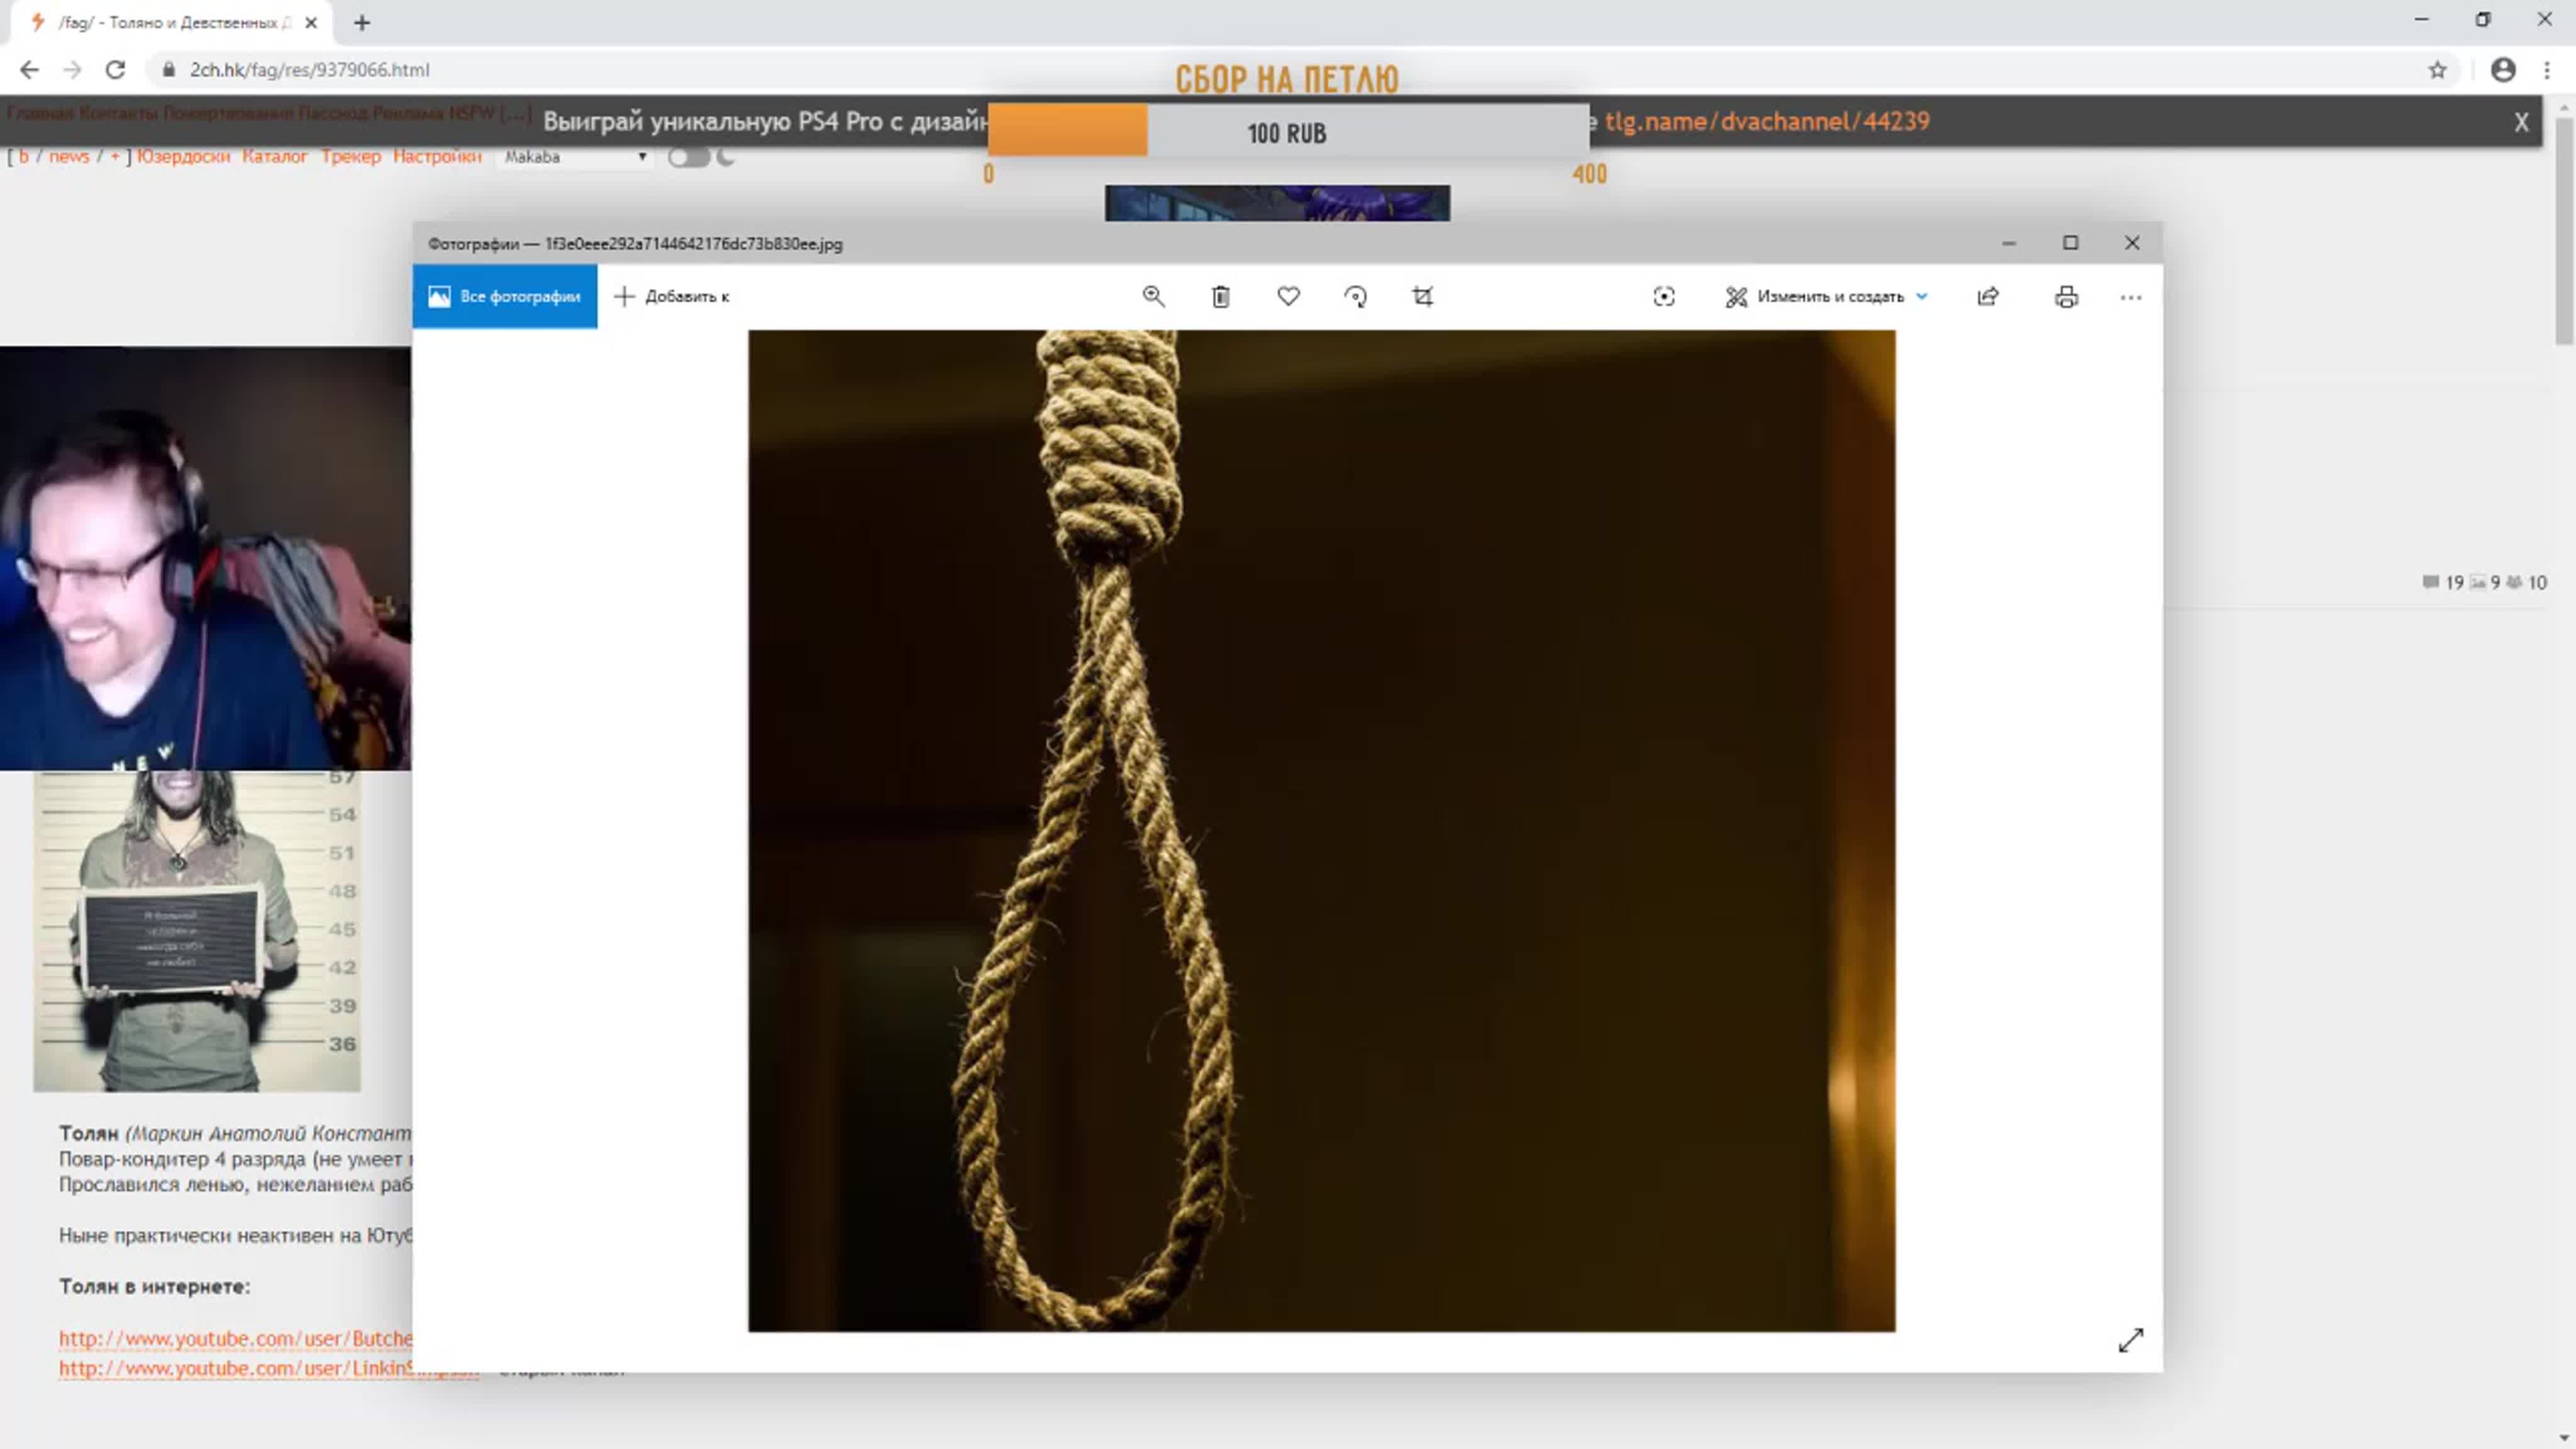Image resolution: width=2576 pixels, height=1449 pixels.
Task: Enter fullscreen with diagonal arrows icon
Action: [2130, 1340]
